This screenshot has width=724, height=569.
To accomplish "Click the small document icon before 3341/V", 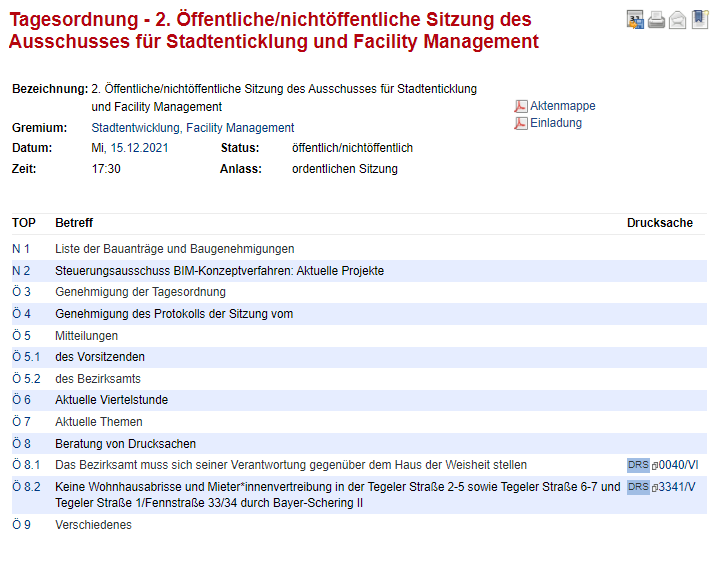I will [654, 488].
